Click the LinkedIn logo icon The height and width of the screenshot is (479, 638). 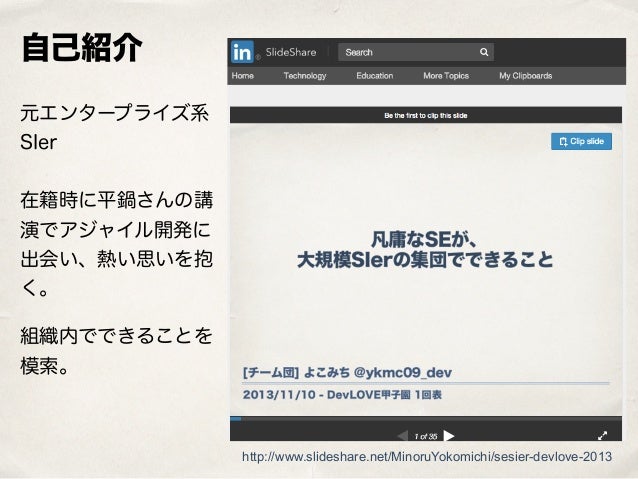[242, 52]
